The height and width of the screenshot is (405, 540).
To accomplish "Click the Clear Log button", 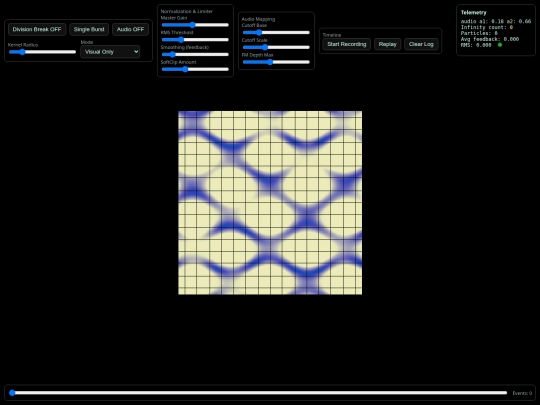I will [x=421, y=44].
